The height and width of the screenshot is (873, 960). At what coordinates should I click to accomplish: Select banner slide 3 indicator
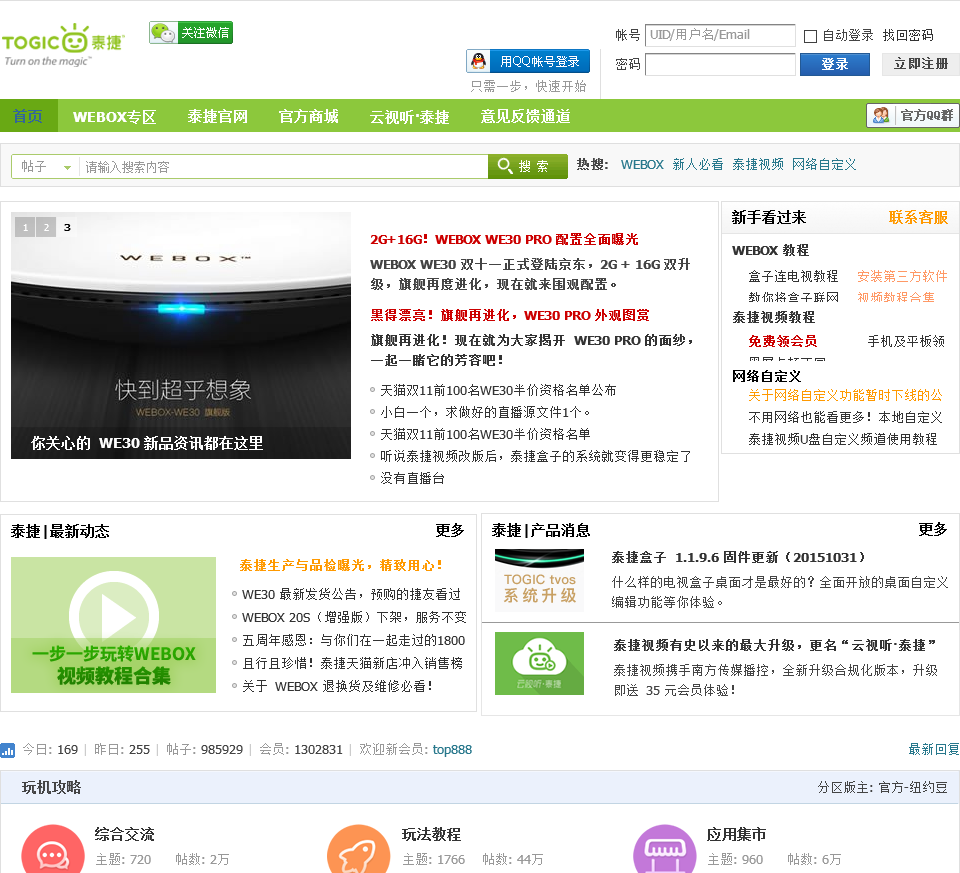tap(67, 228)
